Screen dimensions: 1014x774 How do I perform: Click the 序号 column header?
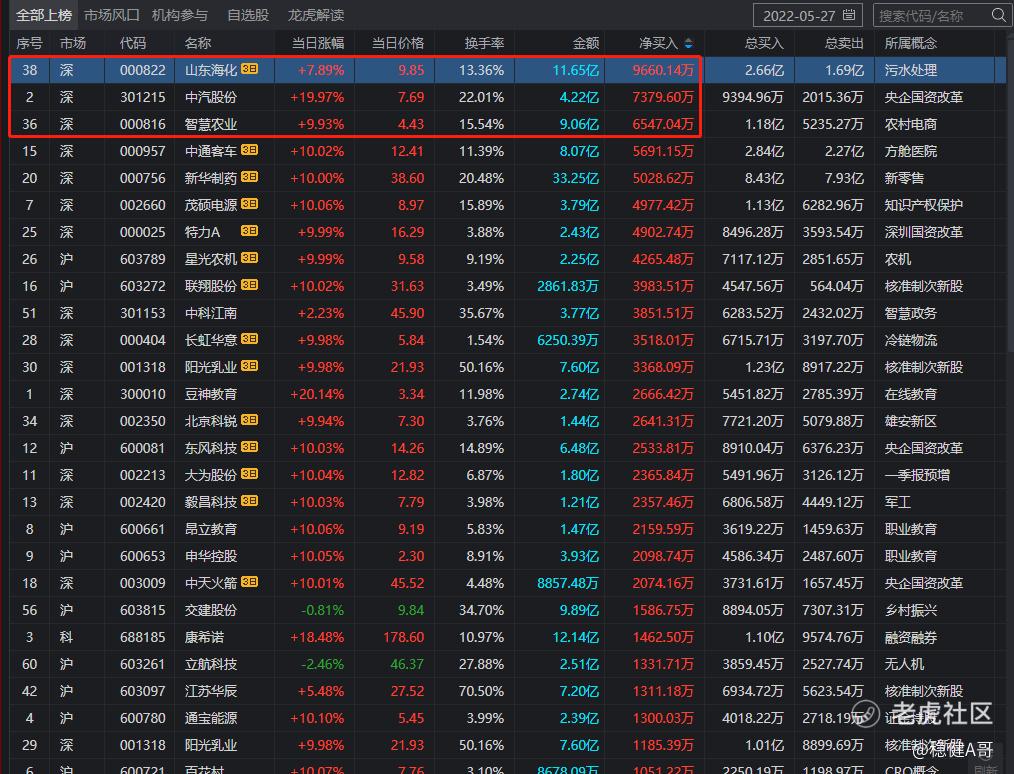click(x=29, y=43)
